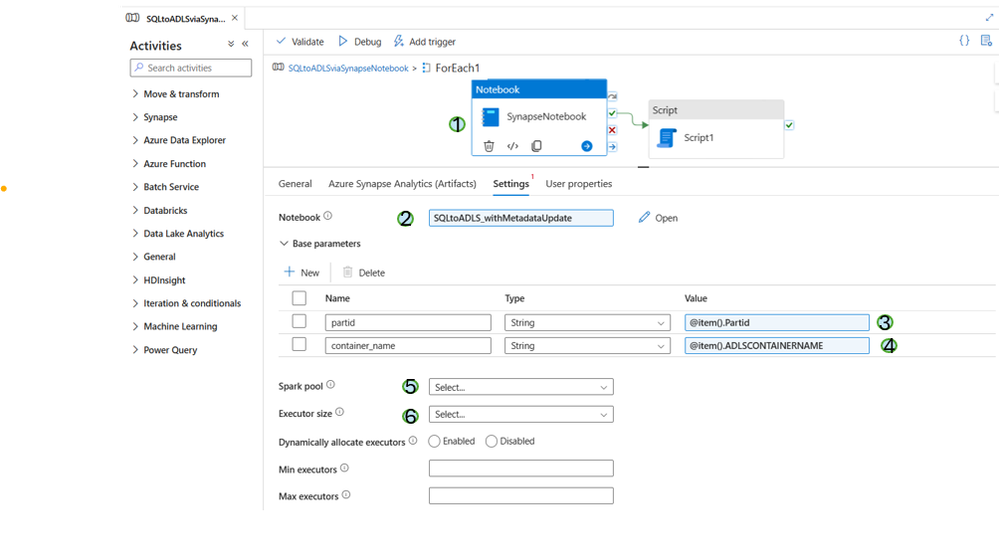999x544 pixels.
Task: Validate the pipeline
Action: click(300, 41)
